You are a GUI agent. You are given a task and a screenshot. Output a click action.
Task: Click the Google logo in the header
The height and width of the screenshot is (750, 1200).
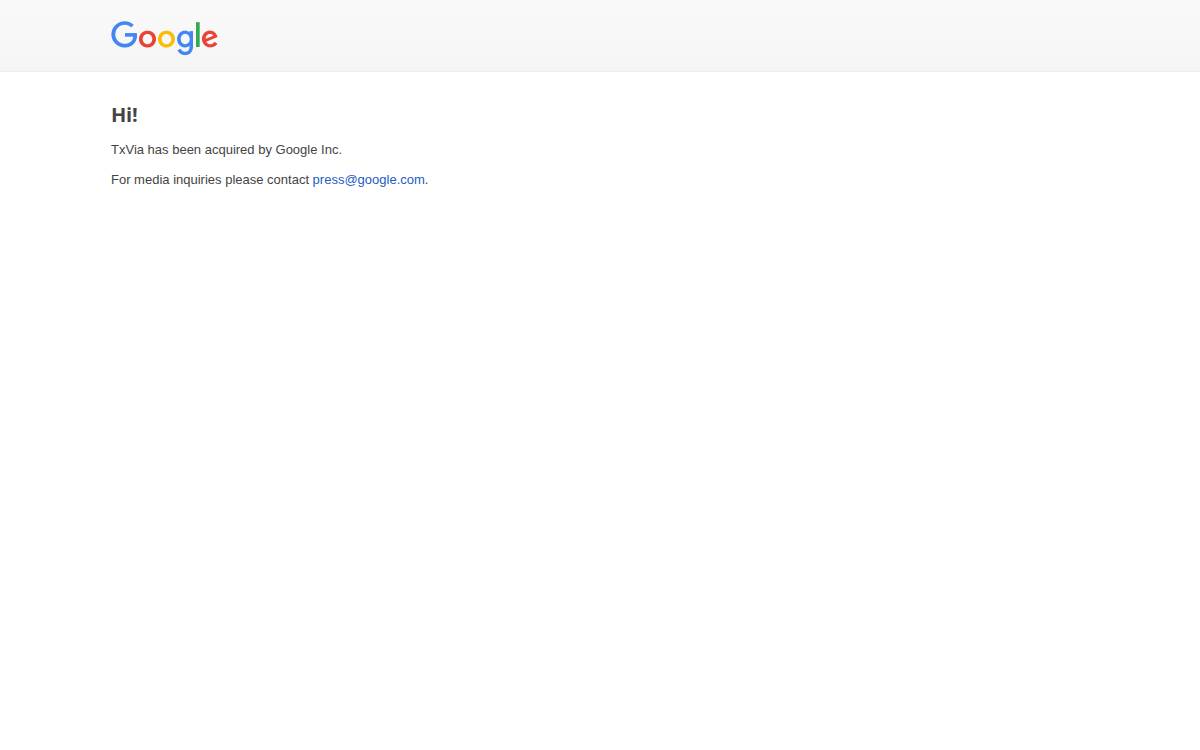[x=164, y=37]
